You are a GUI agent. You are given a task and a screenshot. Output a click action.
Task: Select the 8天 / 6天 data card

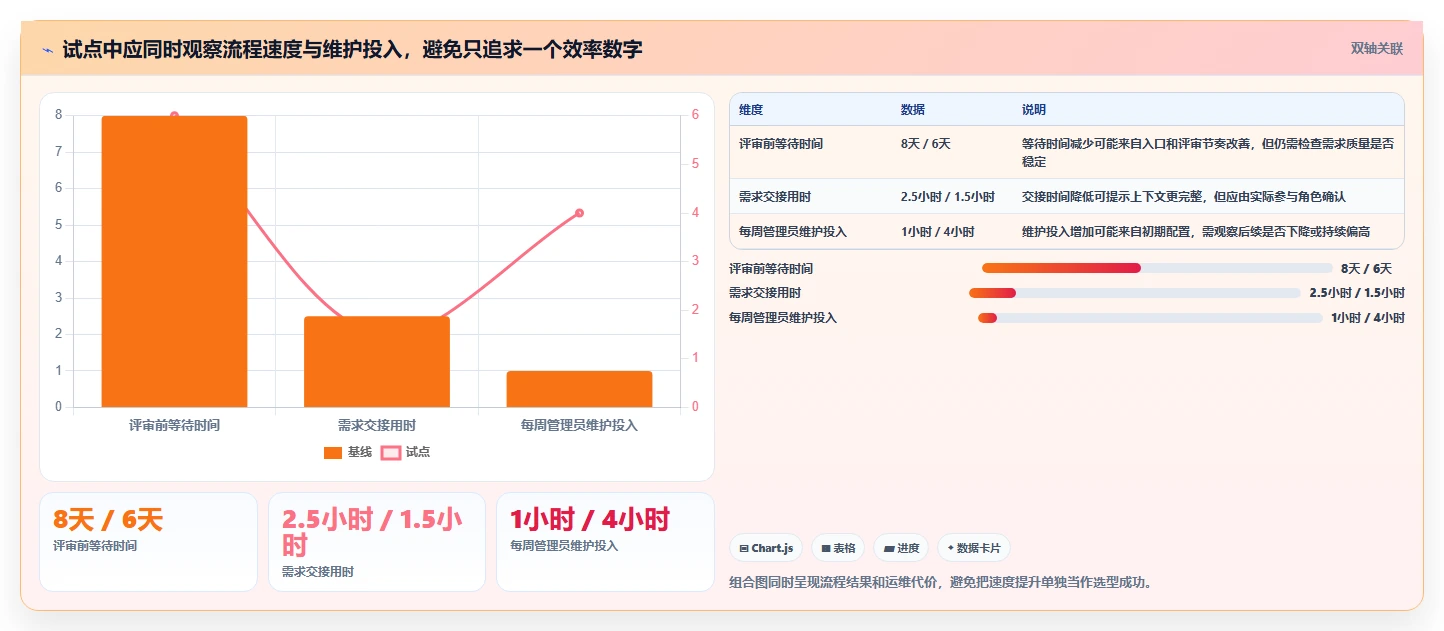pos(148,542)
